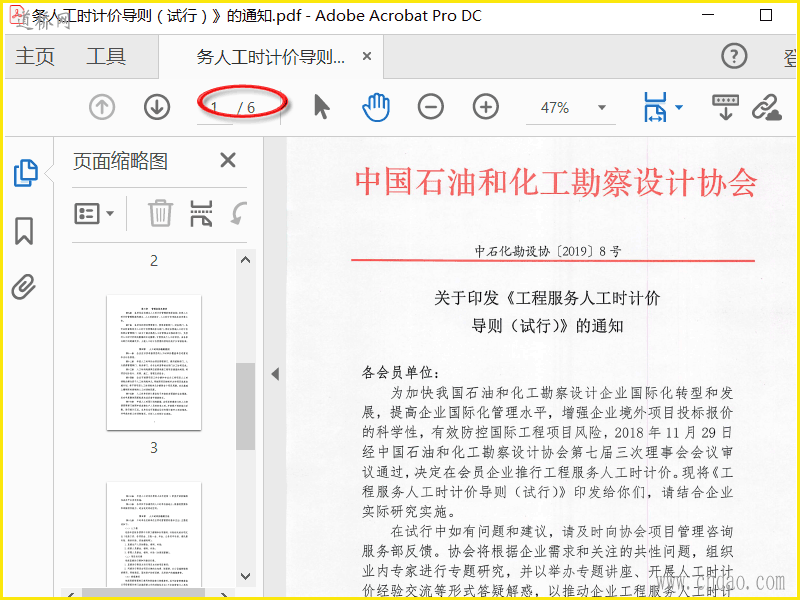
Task: Open the attachments paperclip panel
Action: point(24,287)
